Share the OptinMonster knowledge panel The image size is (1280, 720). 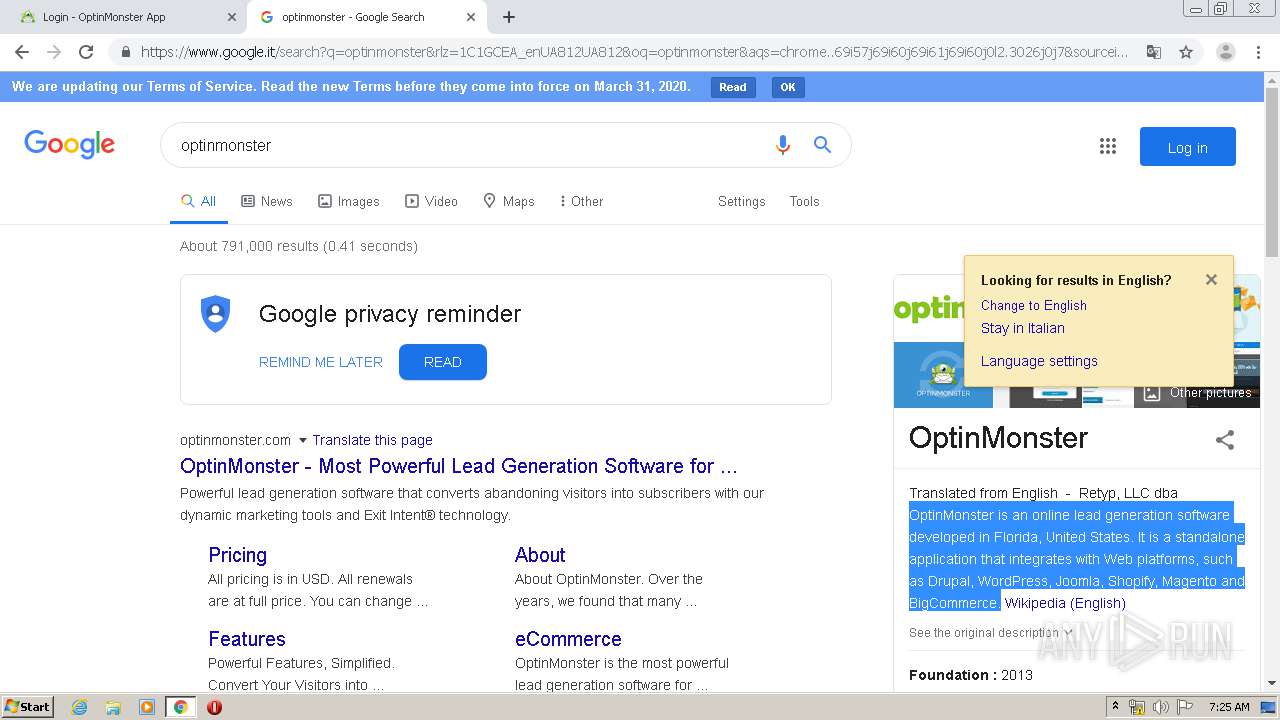point(1225,440)
